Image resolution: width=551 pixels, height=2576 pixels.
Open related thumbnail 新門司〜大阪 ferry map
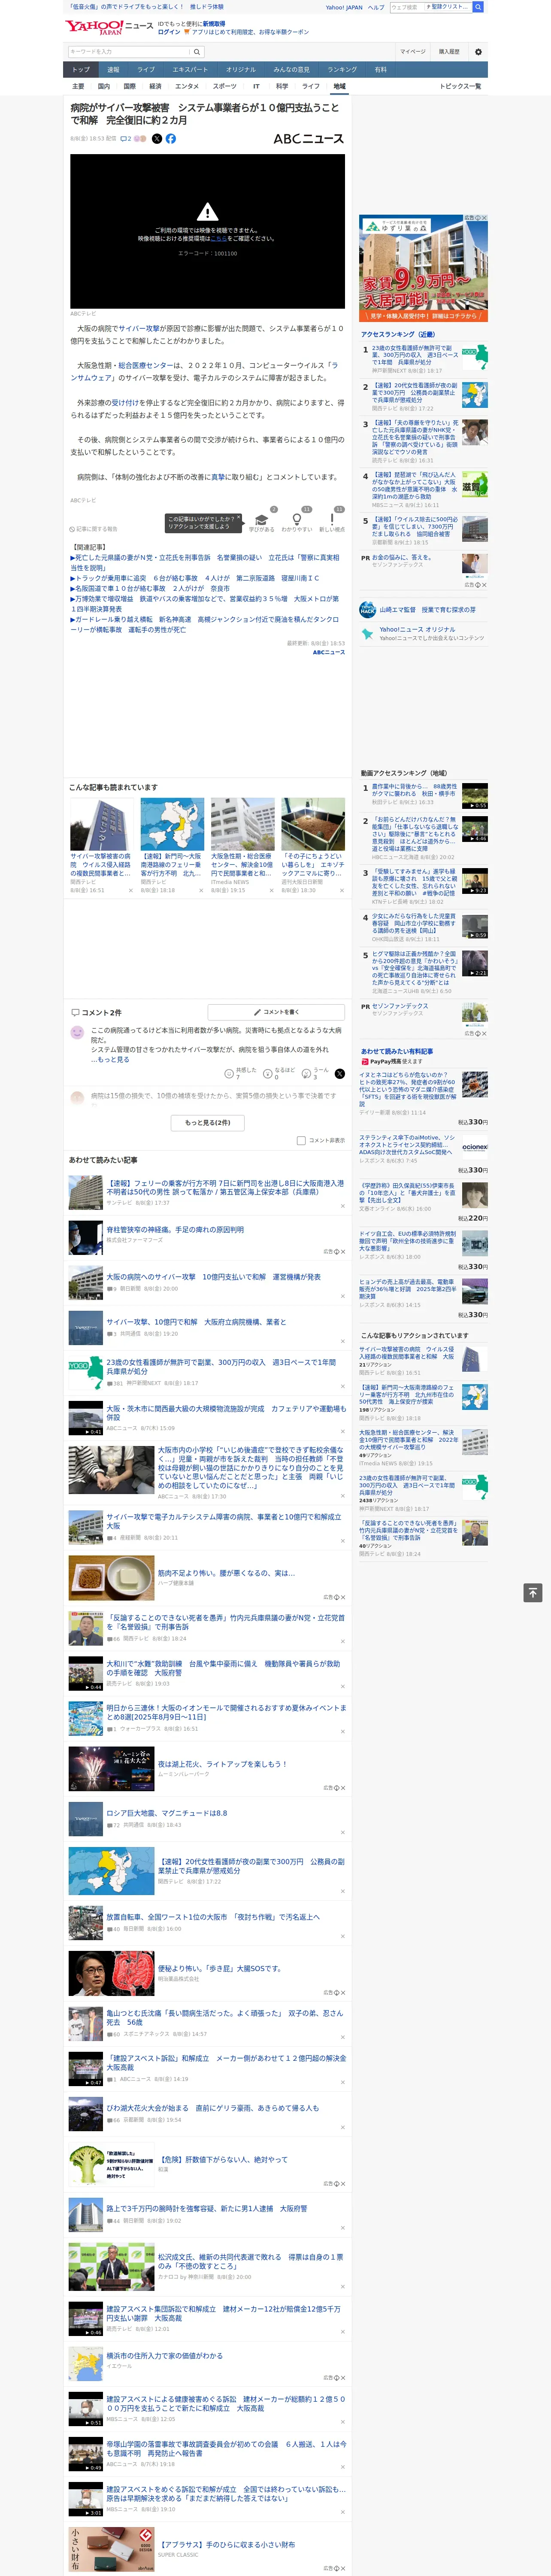click(172, 824)
